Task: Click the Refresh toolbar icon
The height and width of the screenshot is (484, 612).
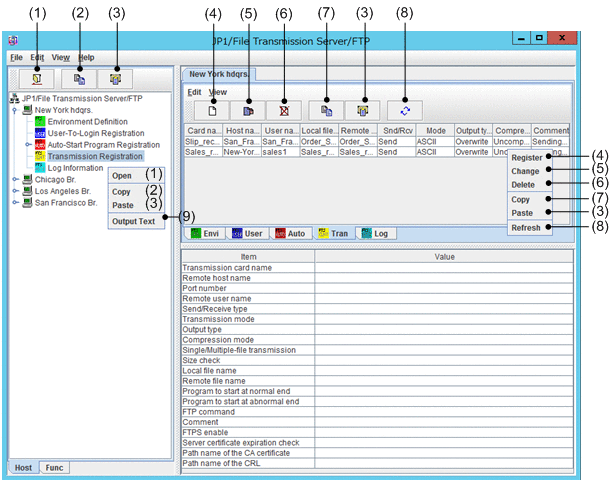Action: [x=405, y=110]
